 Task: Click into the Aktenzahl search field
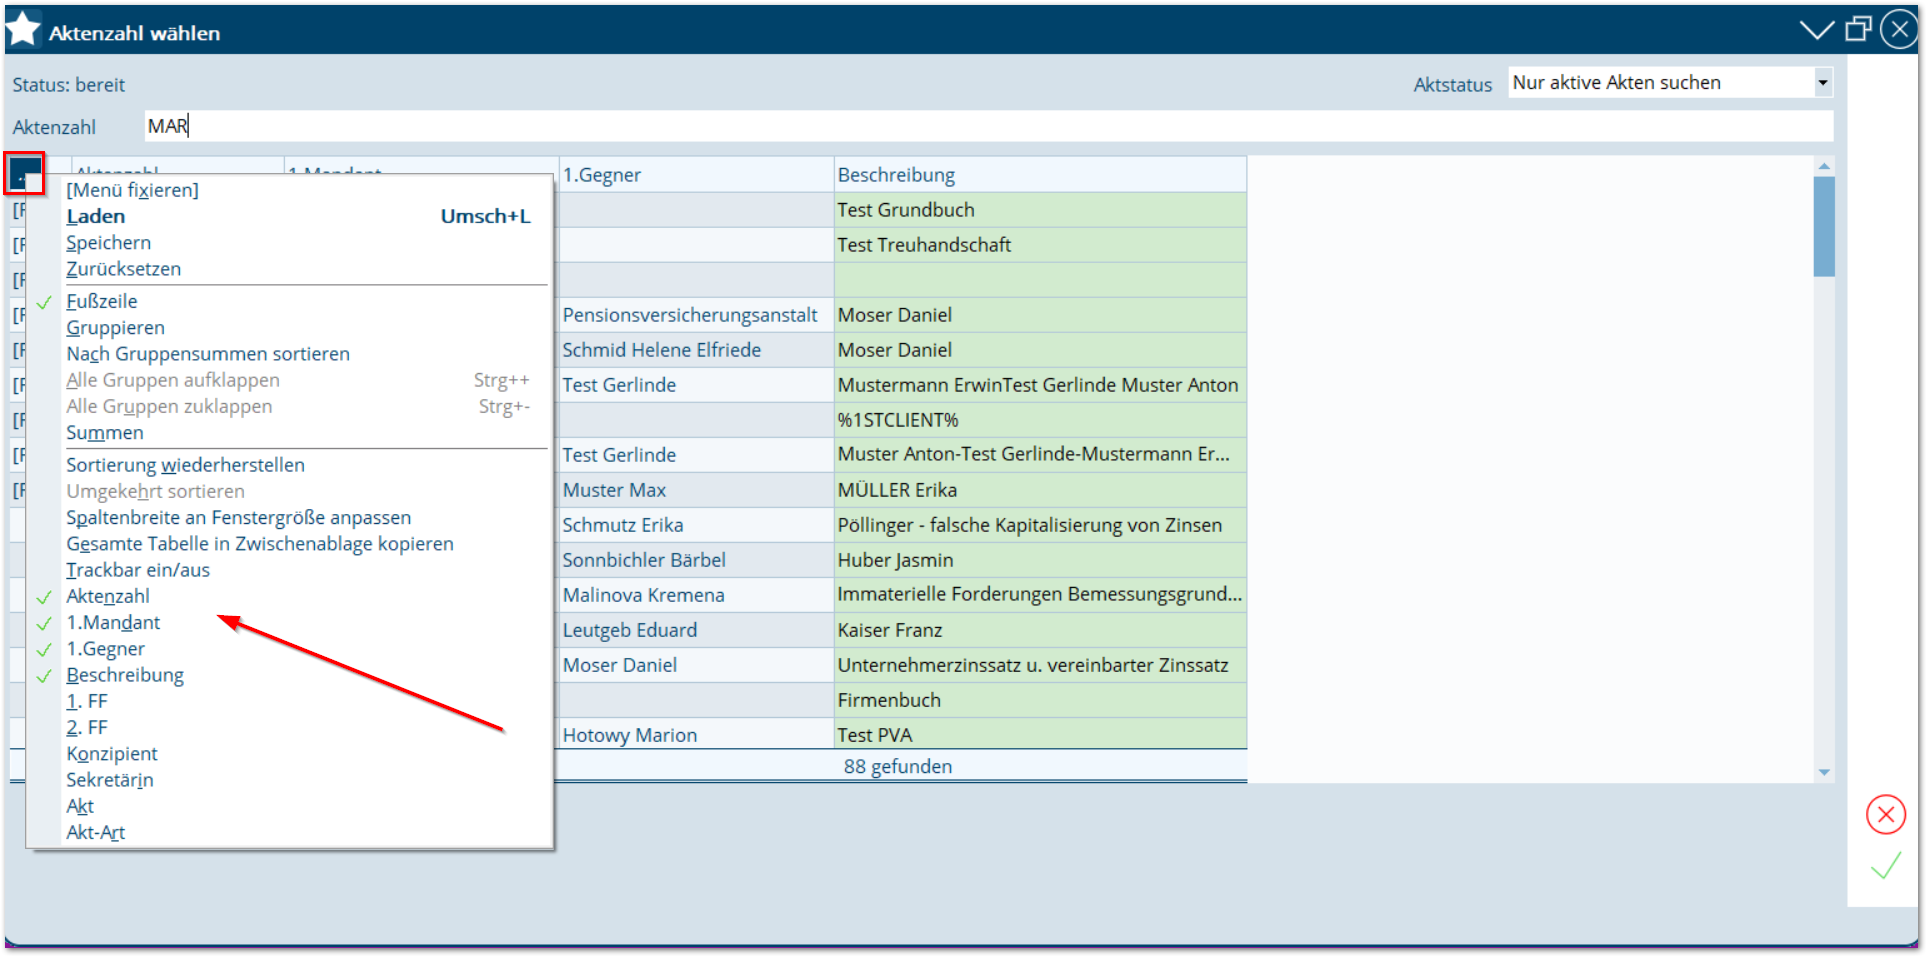point(988,126)
